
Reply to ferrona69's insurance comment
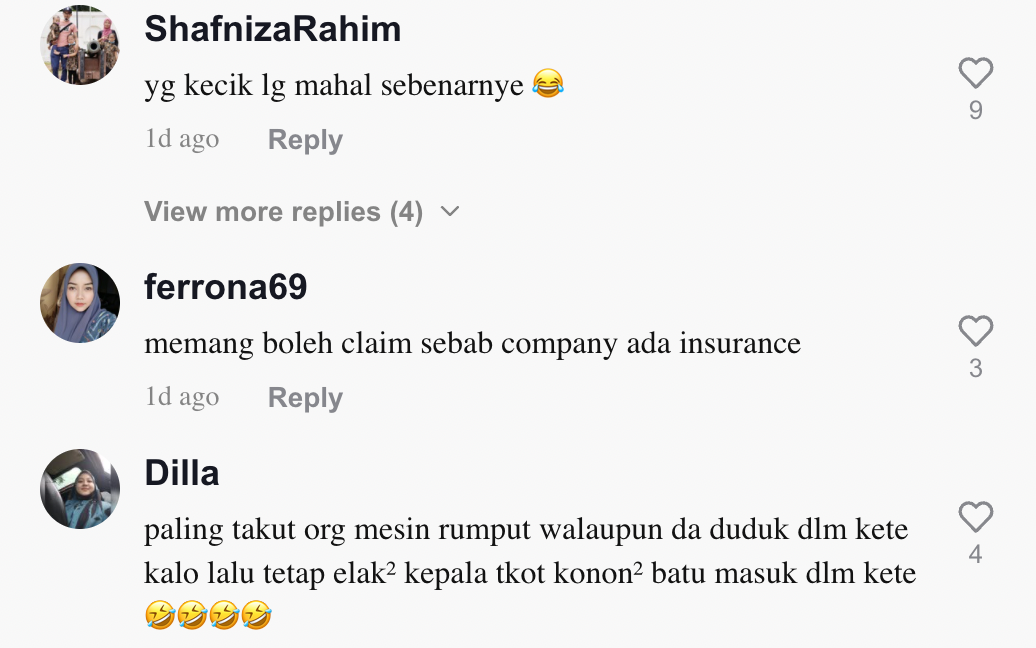point(305,398)
